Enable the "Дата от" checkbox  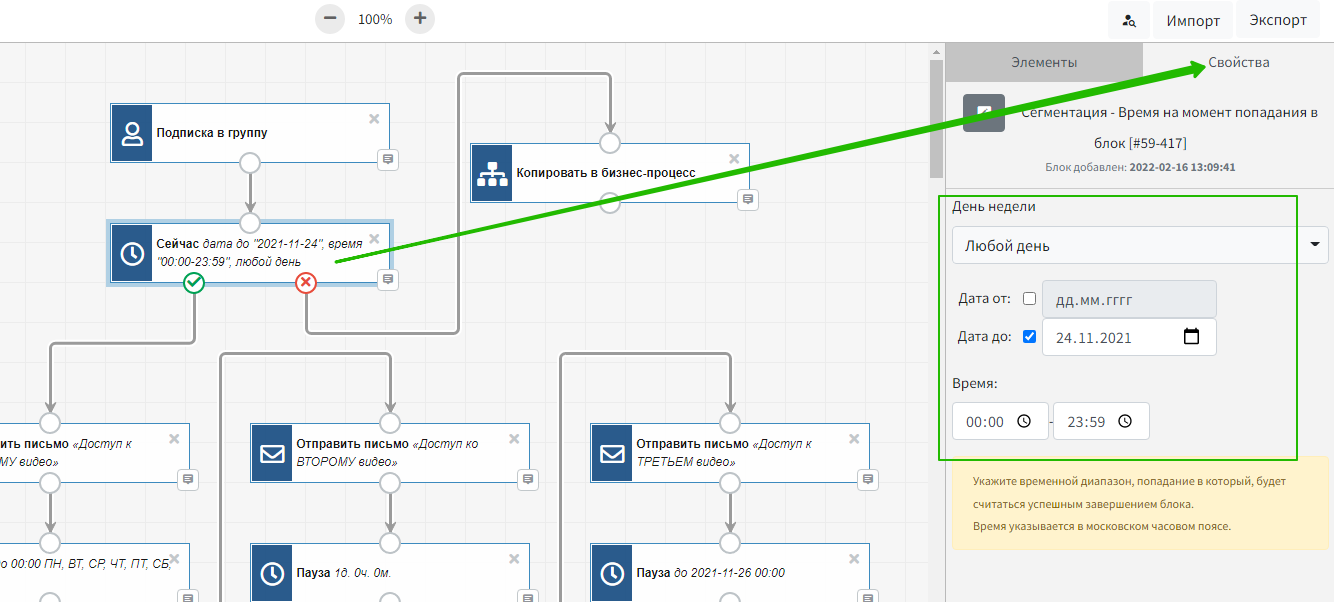[x=1029, y=299]
